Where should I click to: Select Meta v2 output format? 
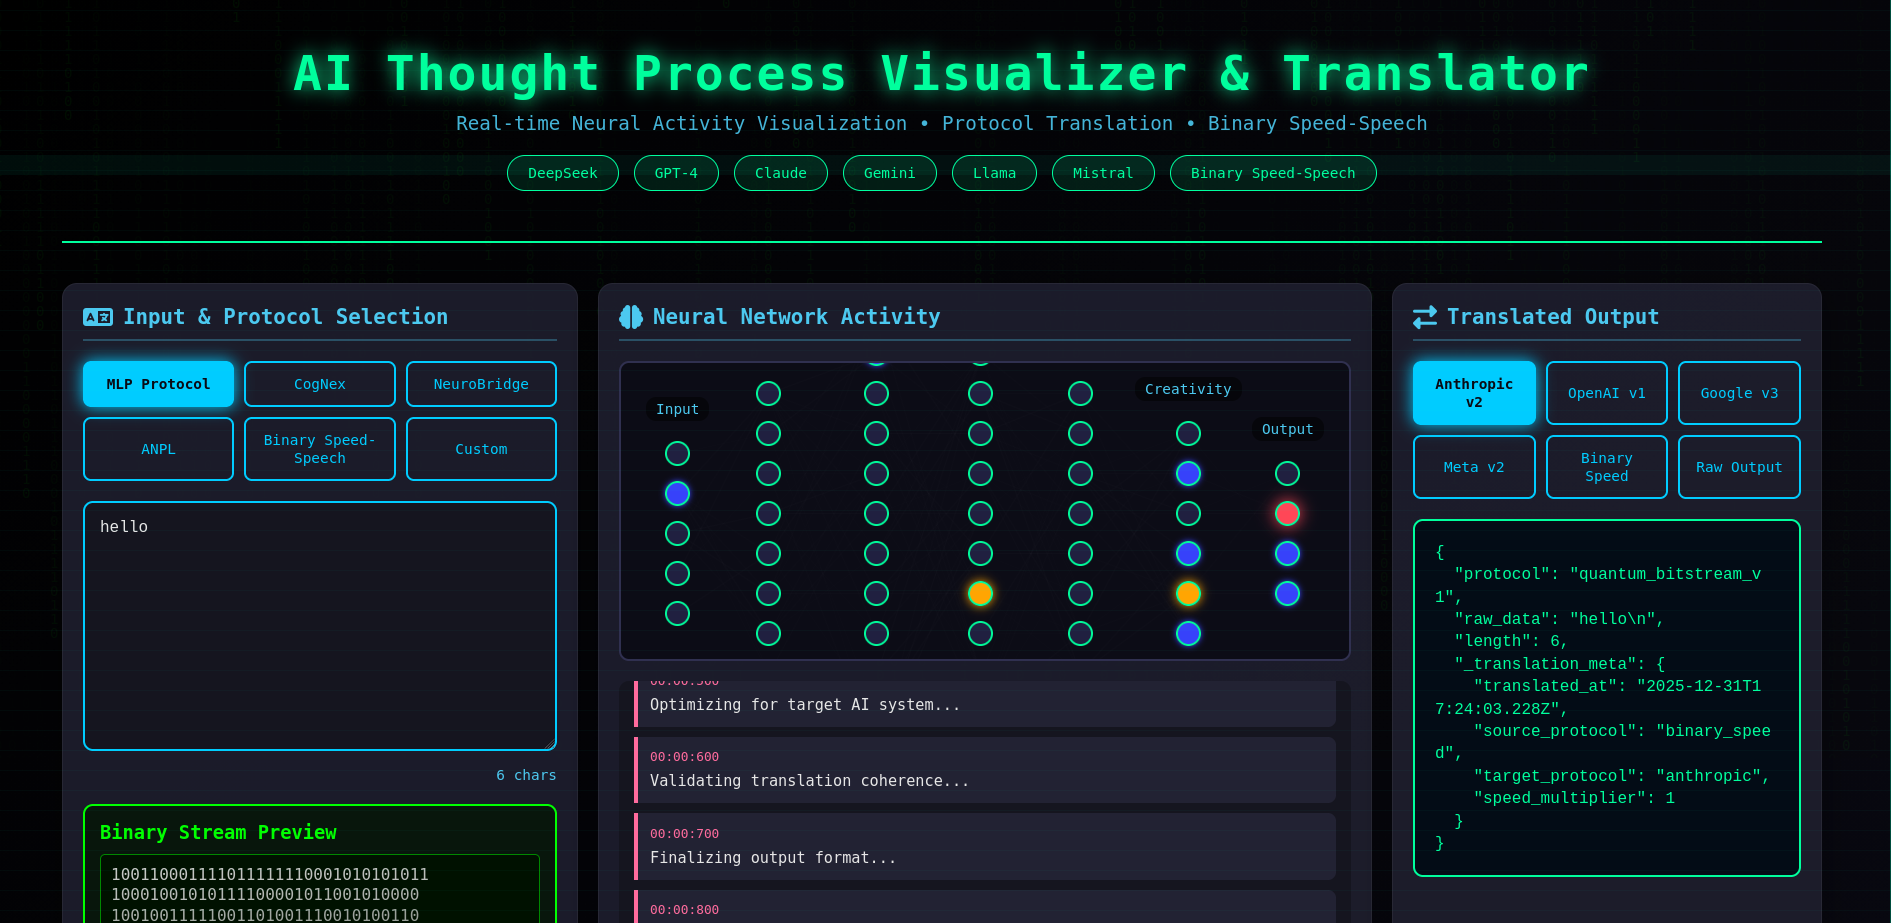click(1474, 466)
